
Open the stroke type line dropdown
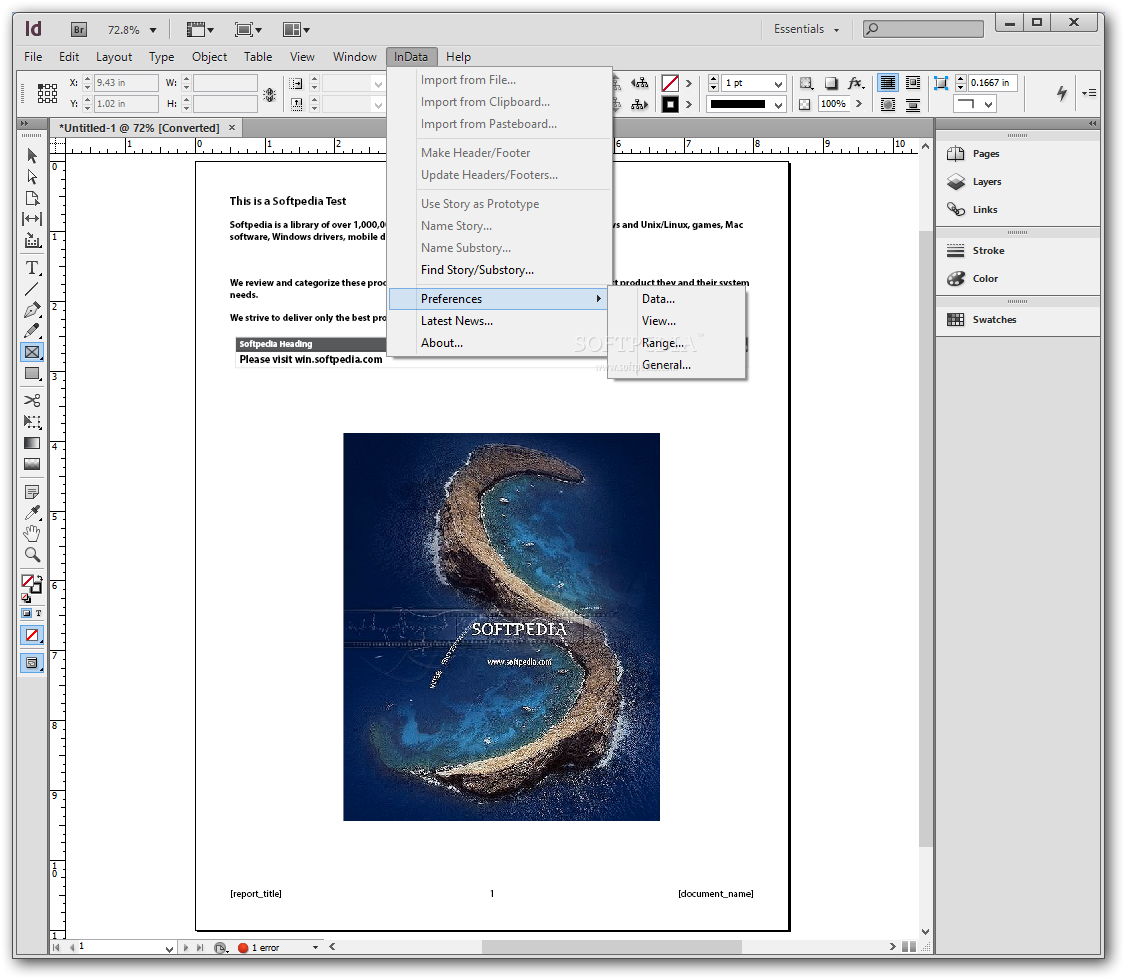click(778, 105)
